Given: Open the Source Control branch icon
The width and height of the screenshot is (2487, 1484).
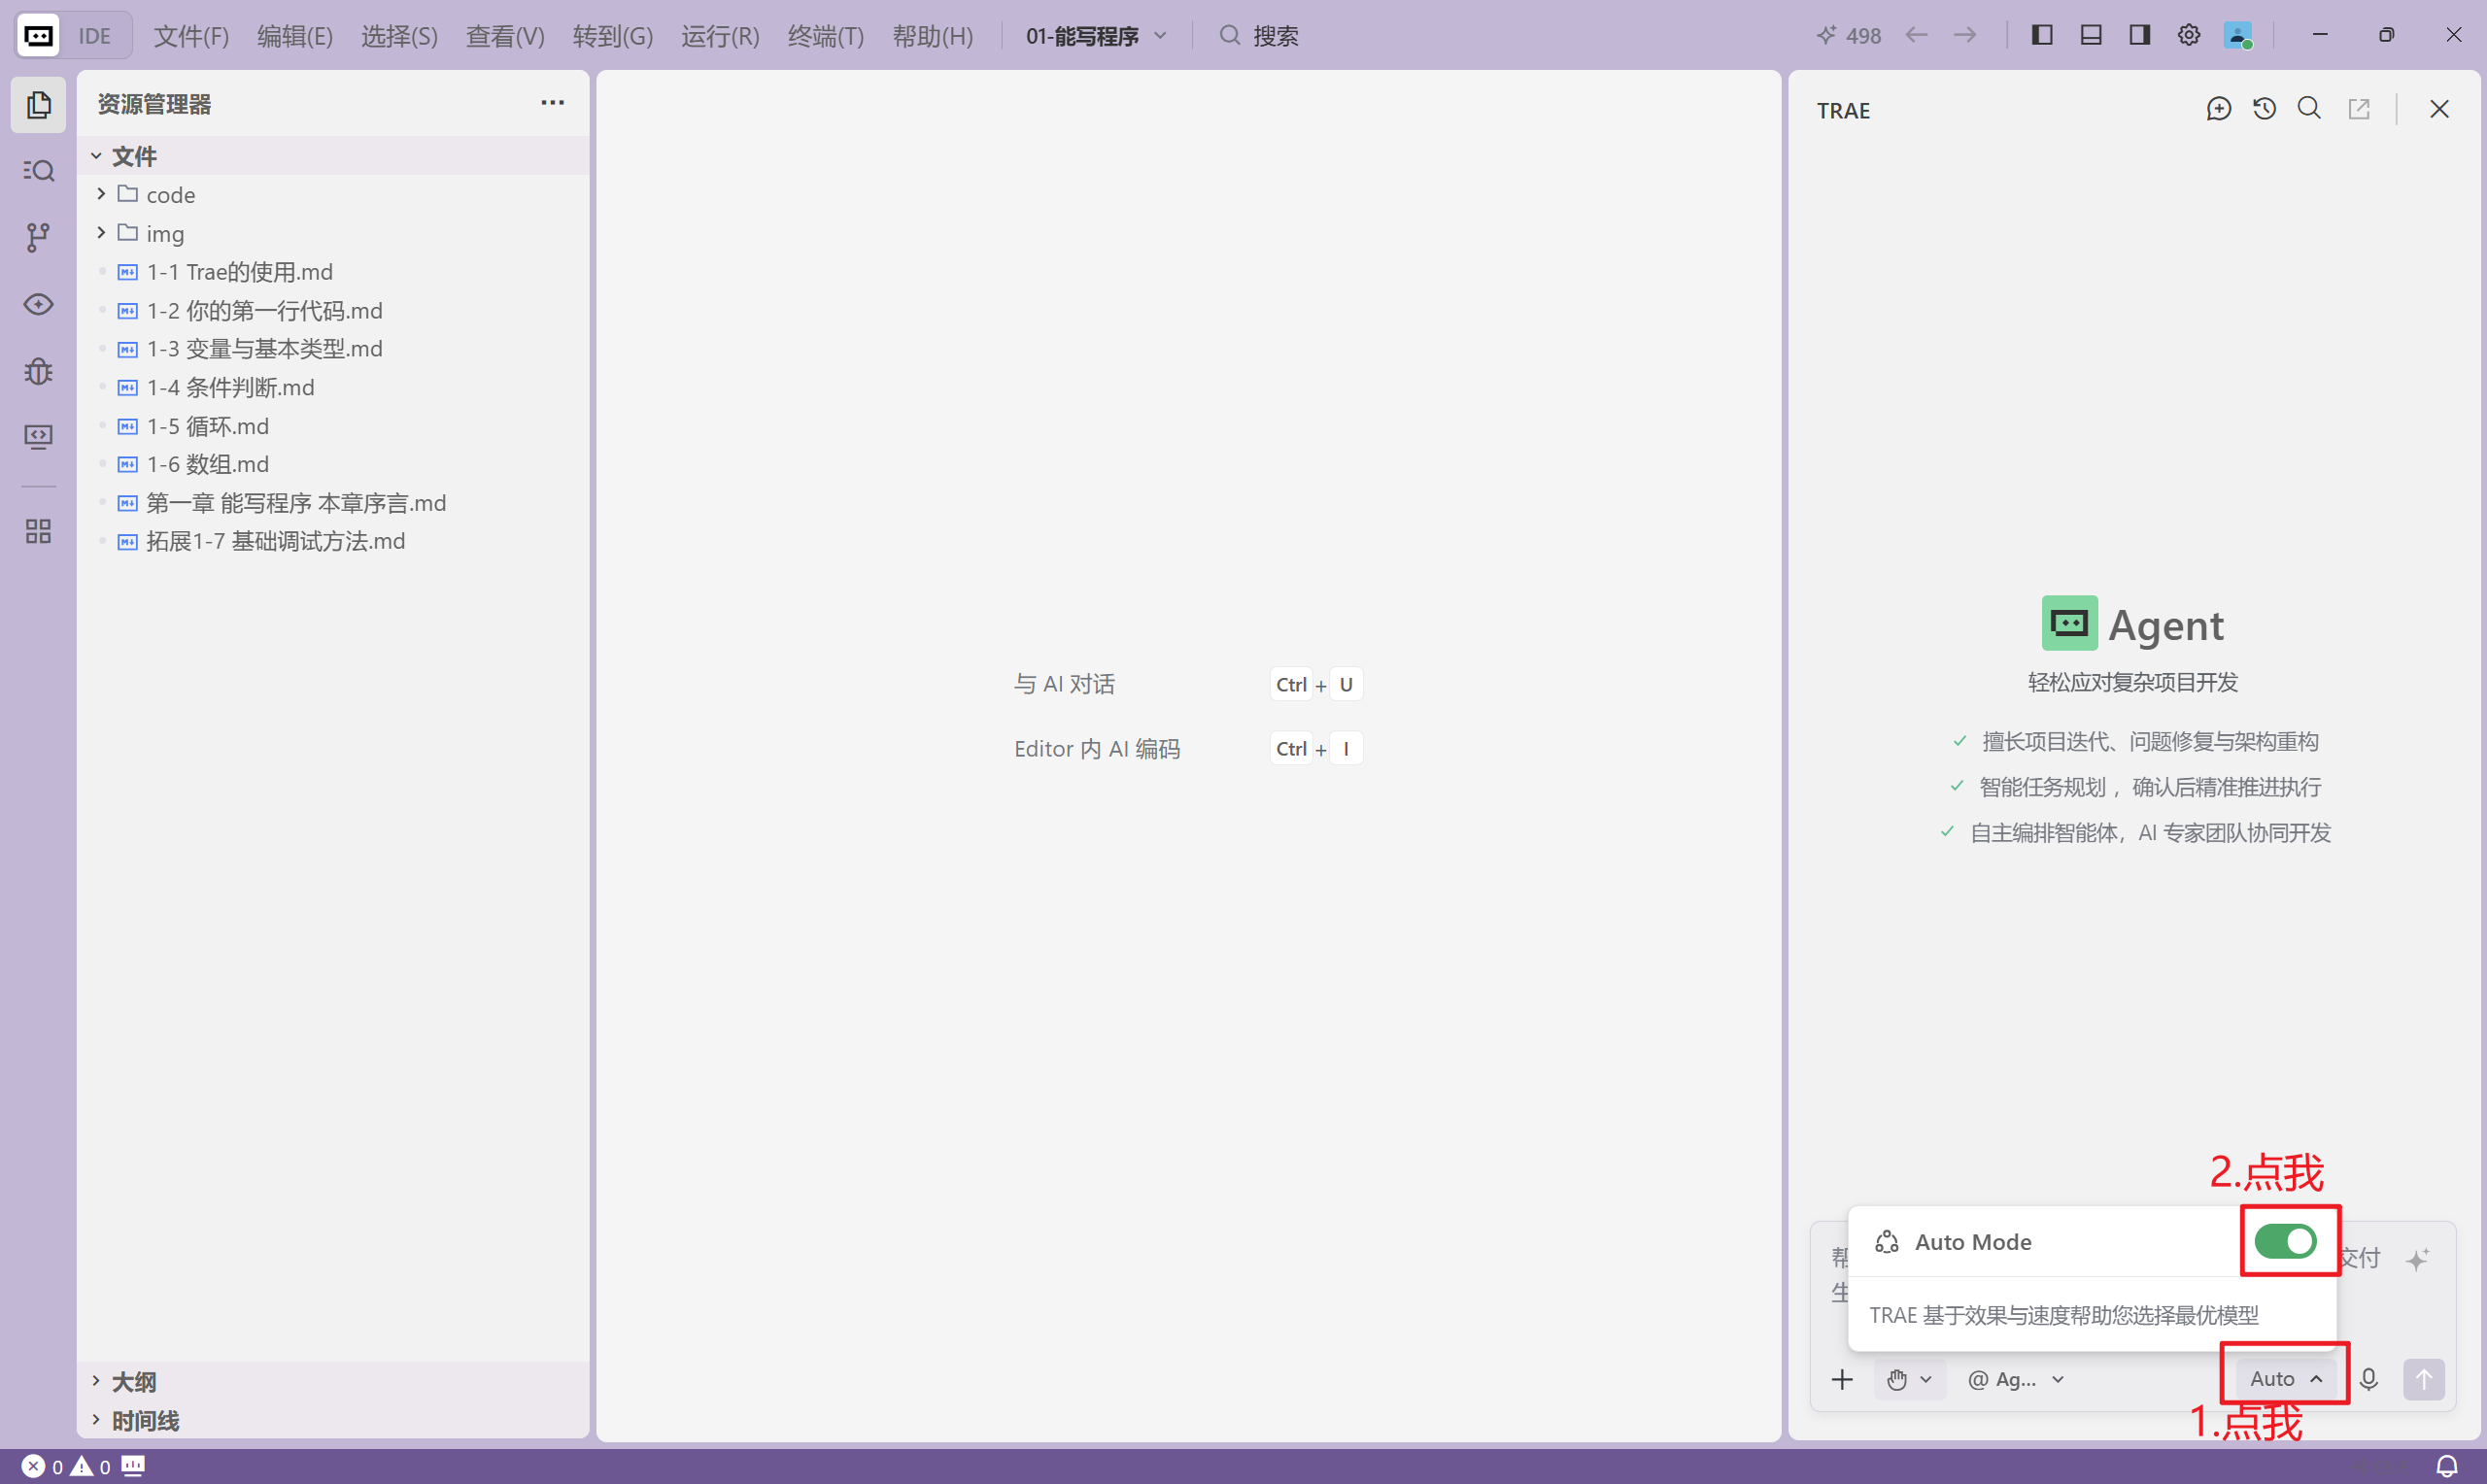Looking at the screenshot, I should [x=38, y=237].
